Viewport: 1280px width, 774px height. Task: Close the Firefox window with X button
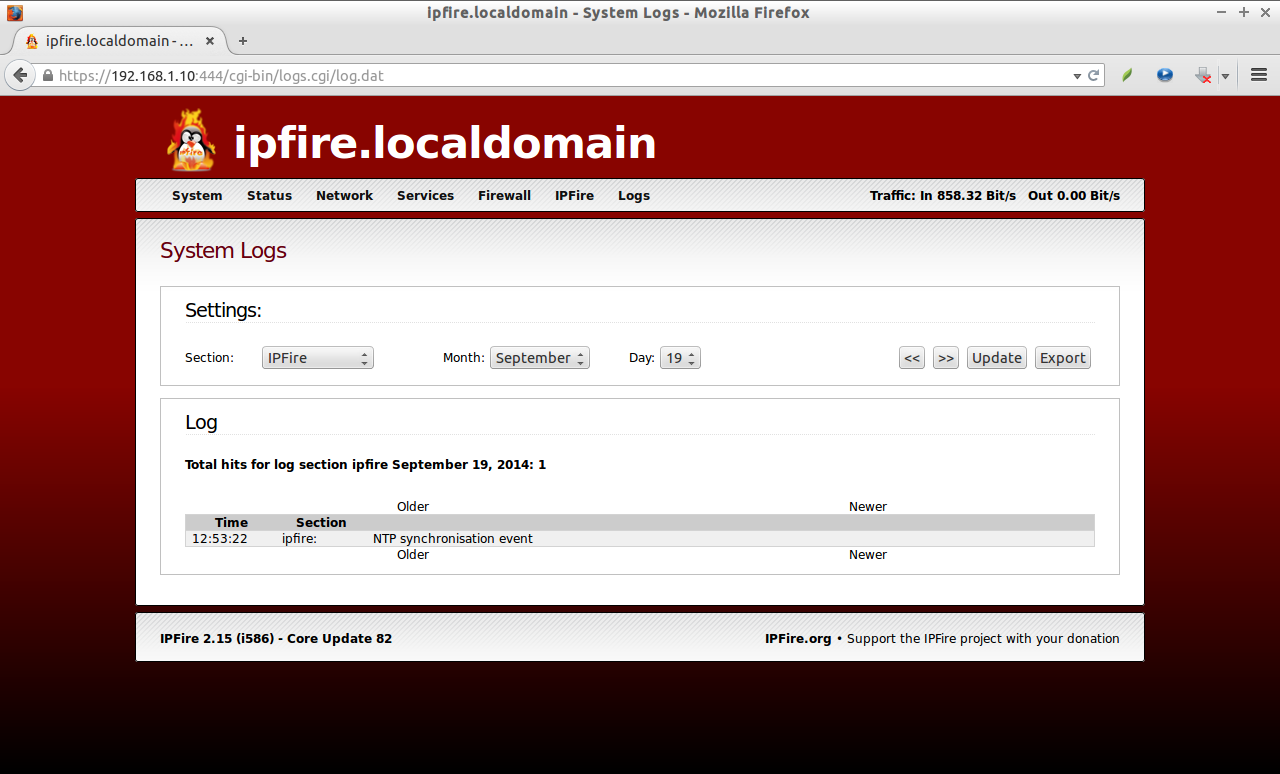tap(1265, 13)
